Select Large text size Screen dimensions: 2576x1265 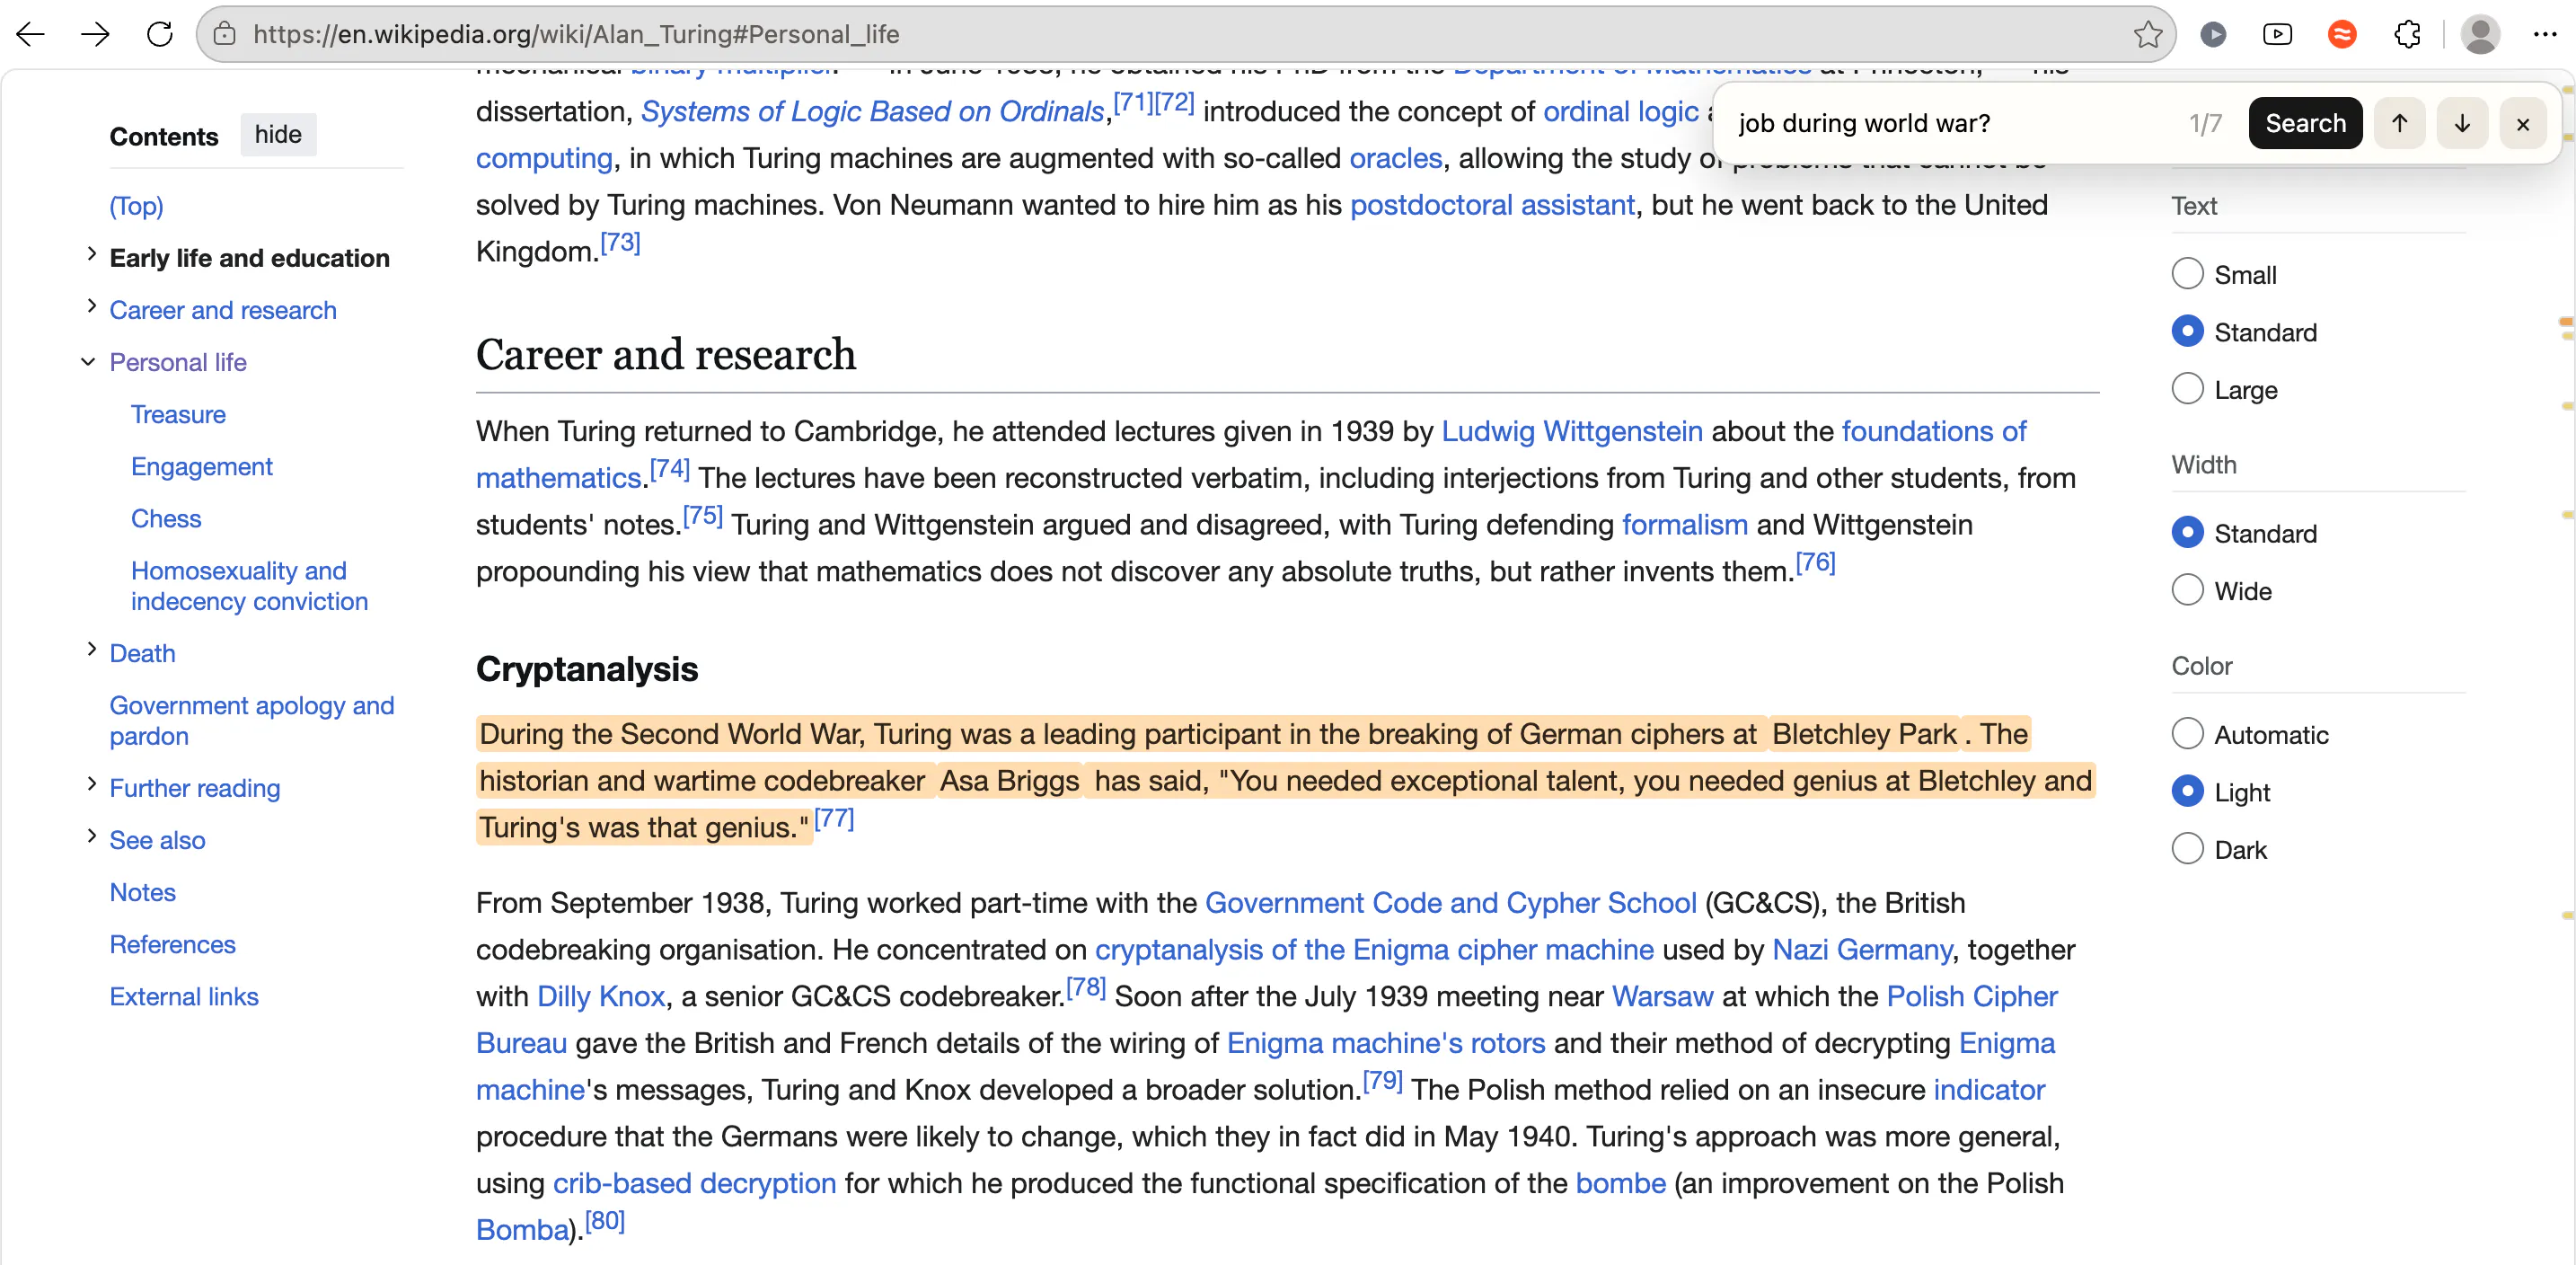pos(2187,389)
